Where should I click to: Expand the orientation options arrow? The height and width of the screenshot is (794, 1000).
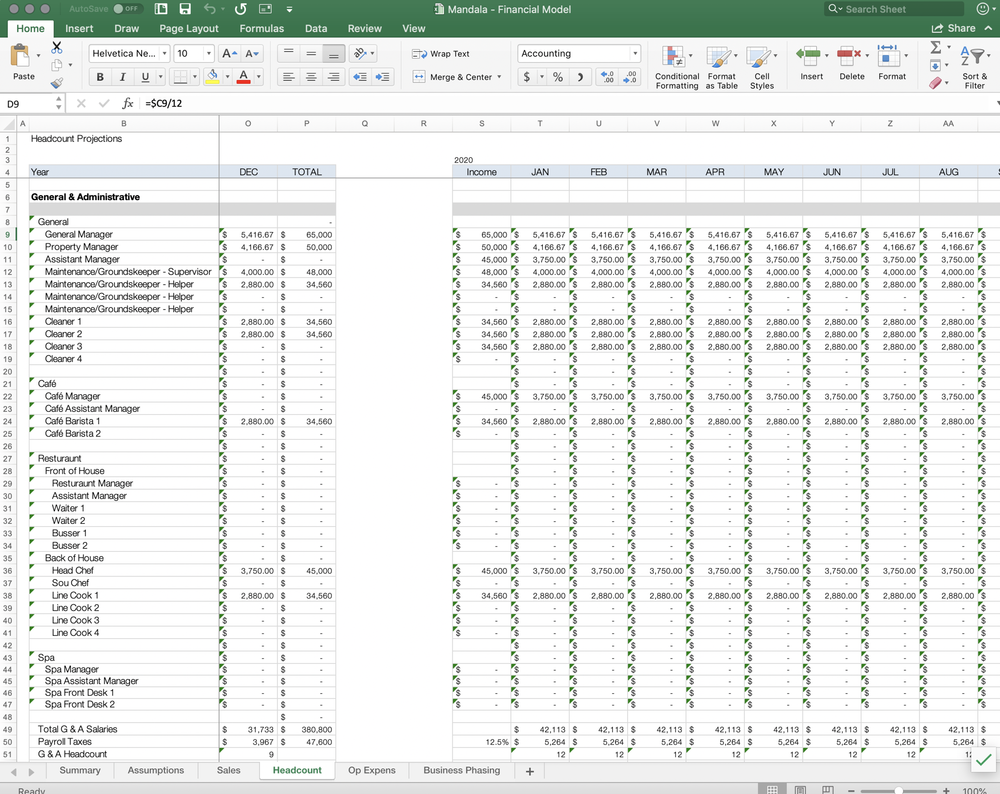[x=372, y=54]
